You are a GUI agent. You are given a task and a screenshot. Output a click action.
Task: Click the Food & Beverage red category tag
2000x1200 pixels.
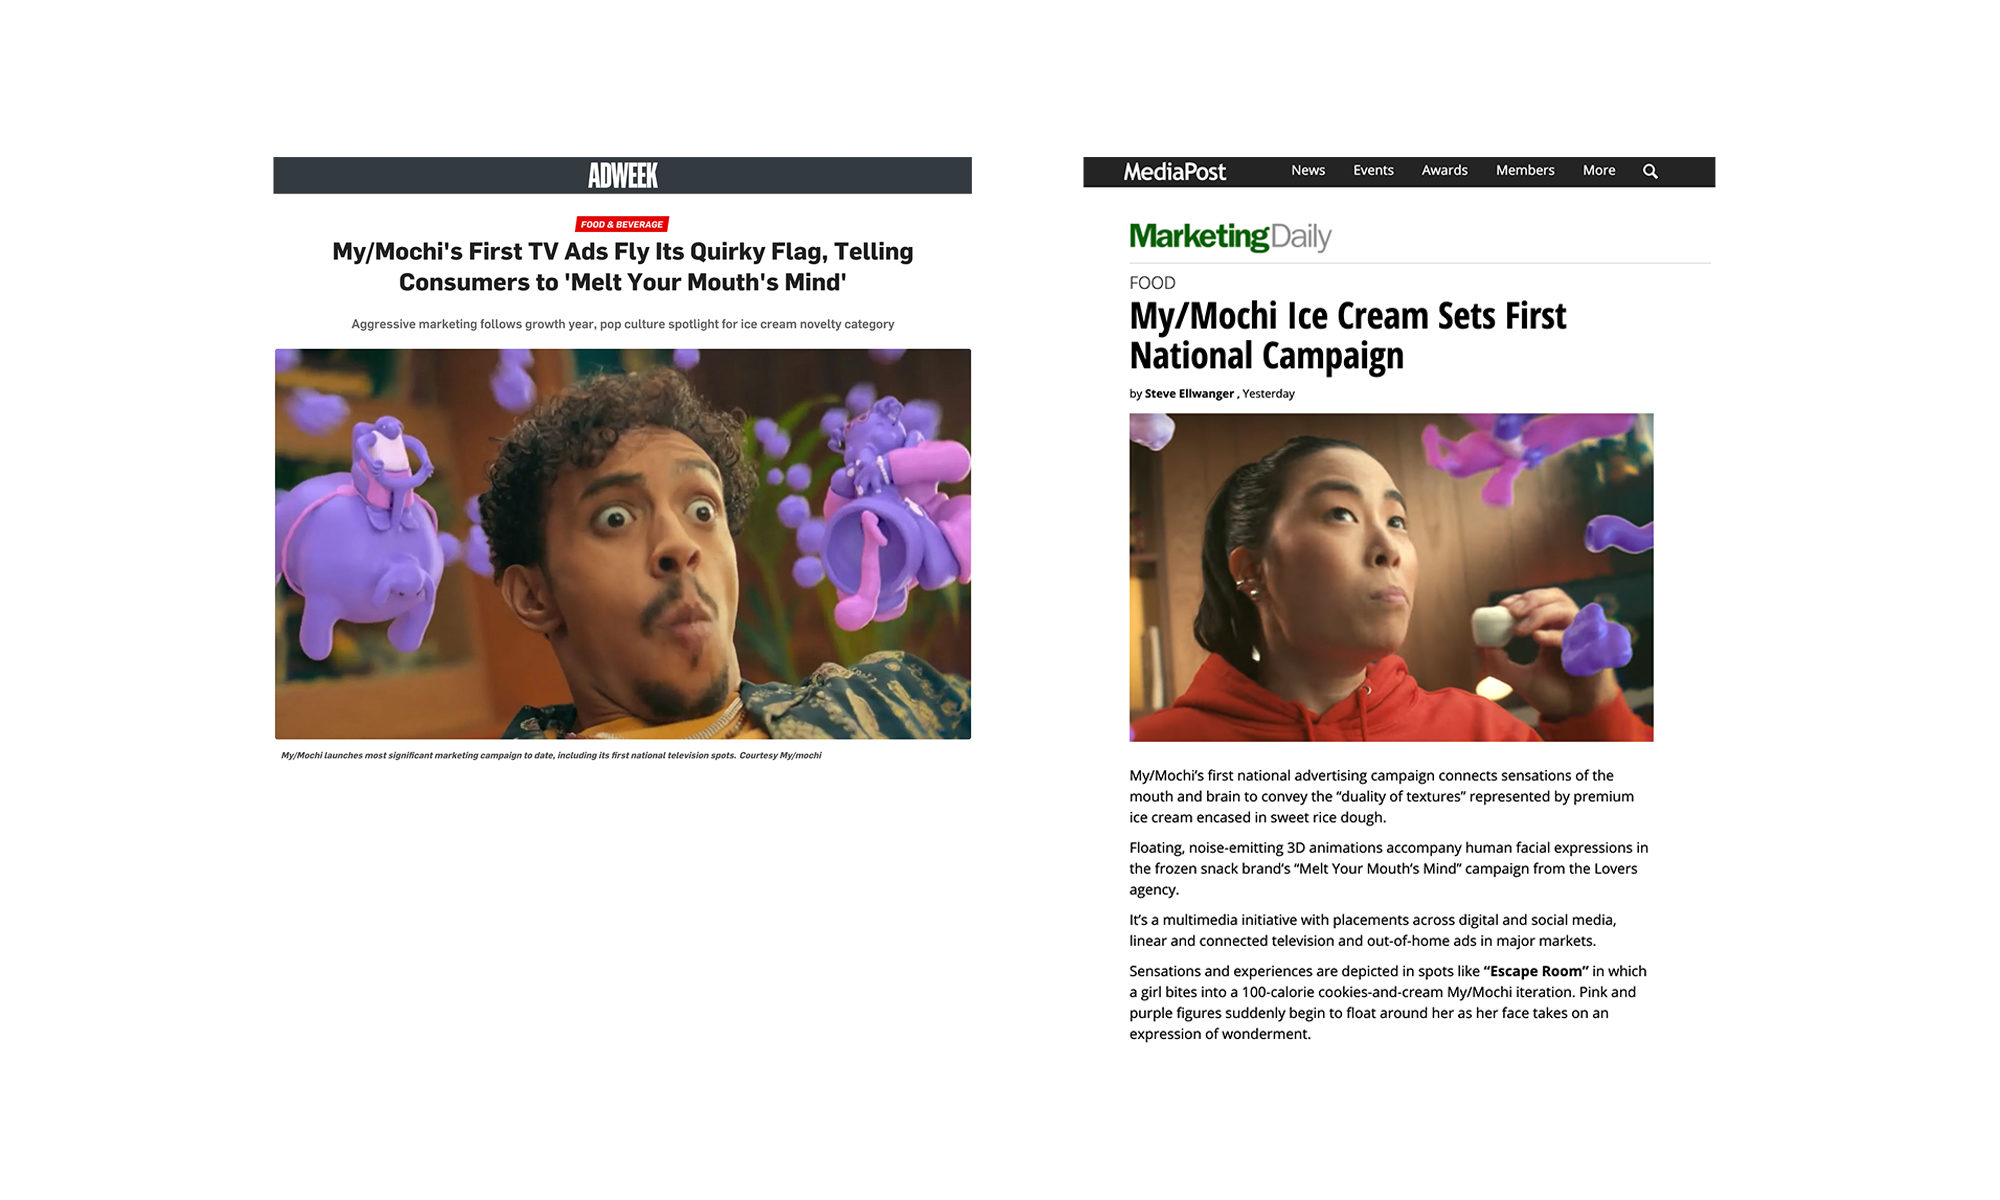click(x=622, y=224)
